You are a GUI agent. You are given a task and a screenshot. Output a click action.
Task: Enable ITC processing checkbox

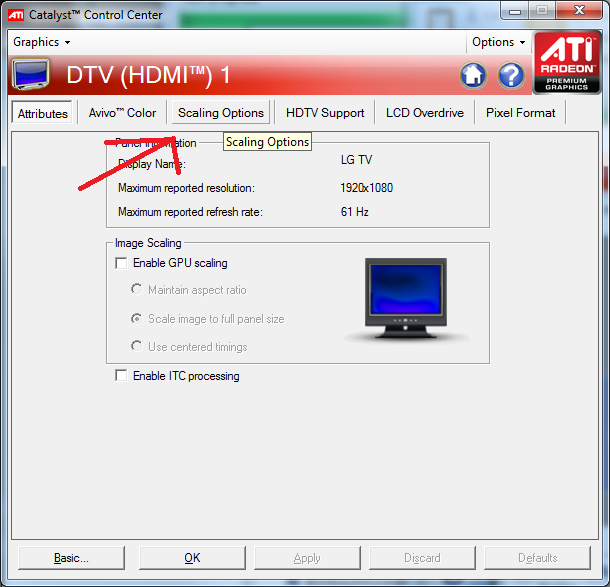(121, 376)
